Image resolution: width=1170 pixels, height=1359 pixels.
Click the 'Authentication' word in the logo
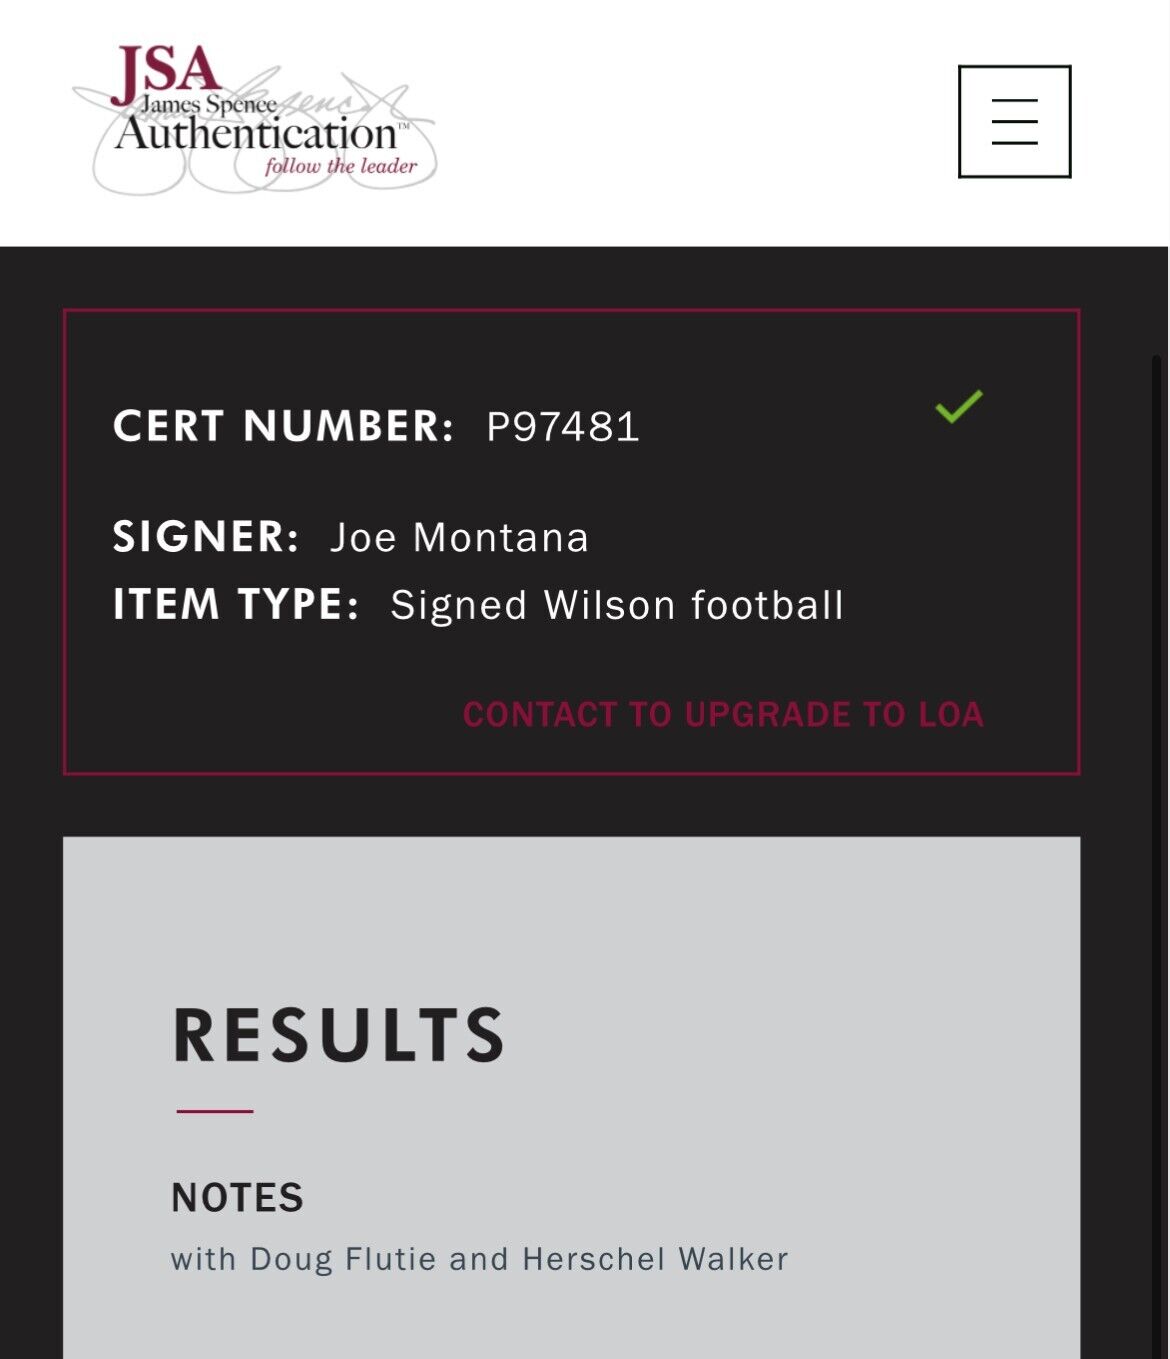(x=256, y=134)
